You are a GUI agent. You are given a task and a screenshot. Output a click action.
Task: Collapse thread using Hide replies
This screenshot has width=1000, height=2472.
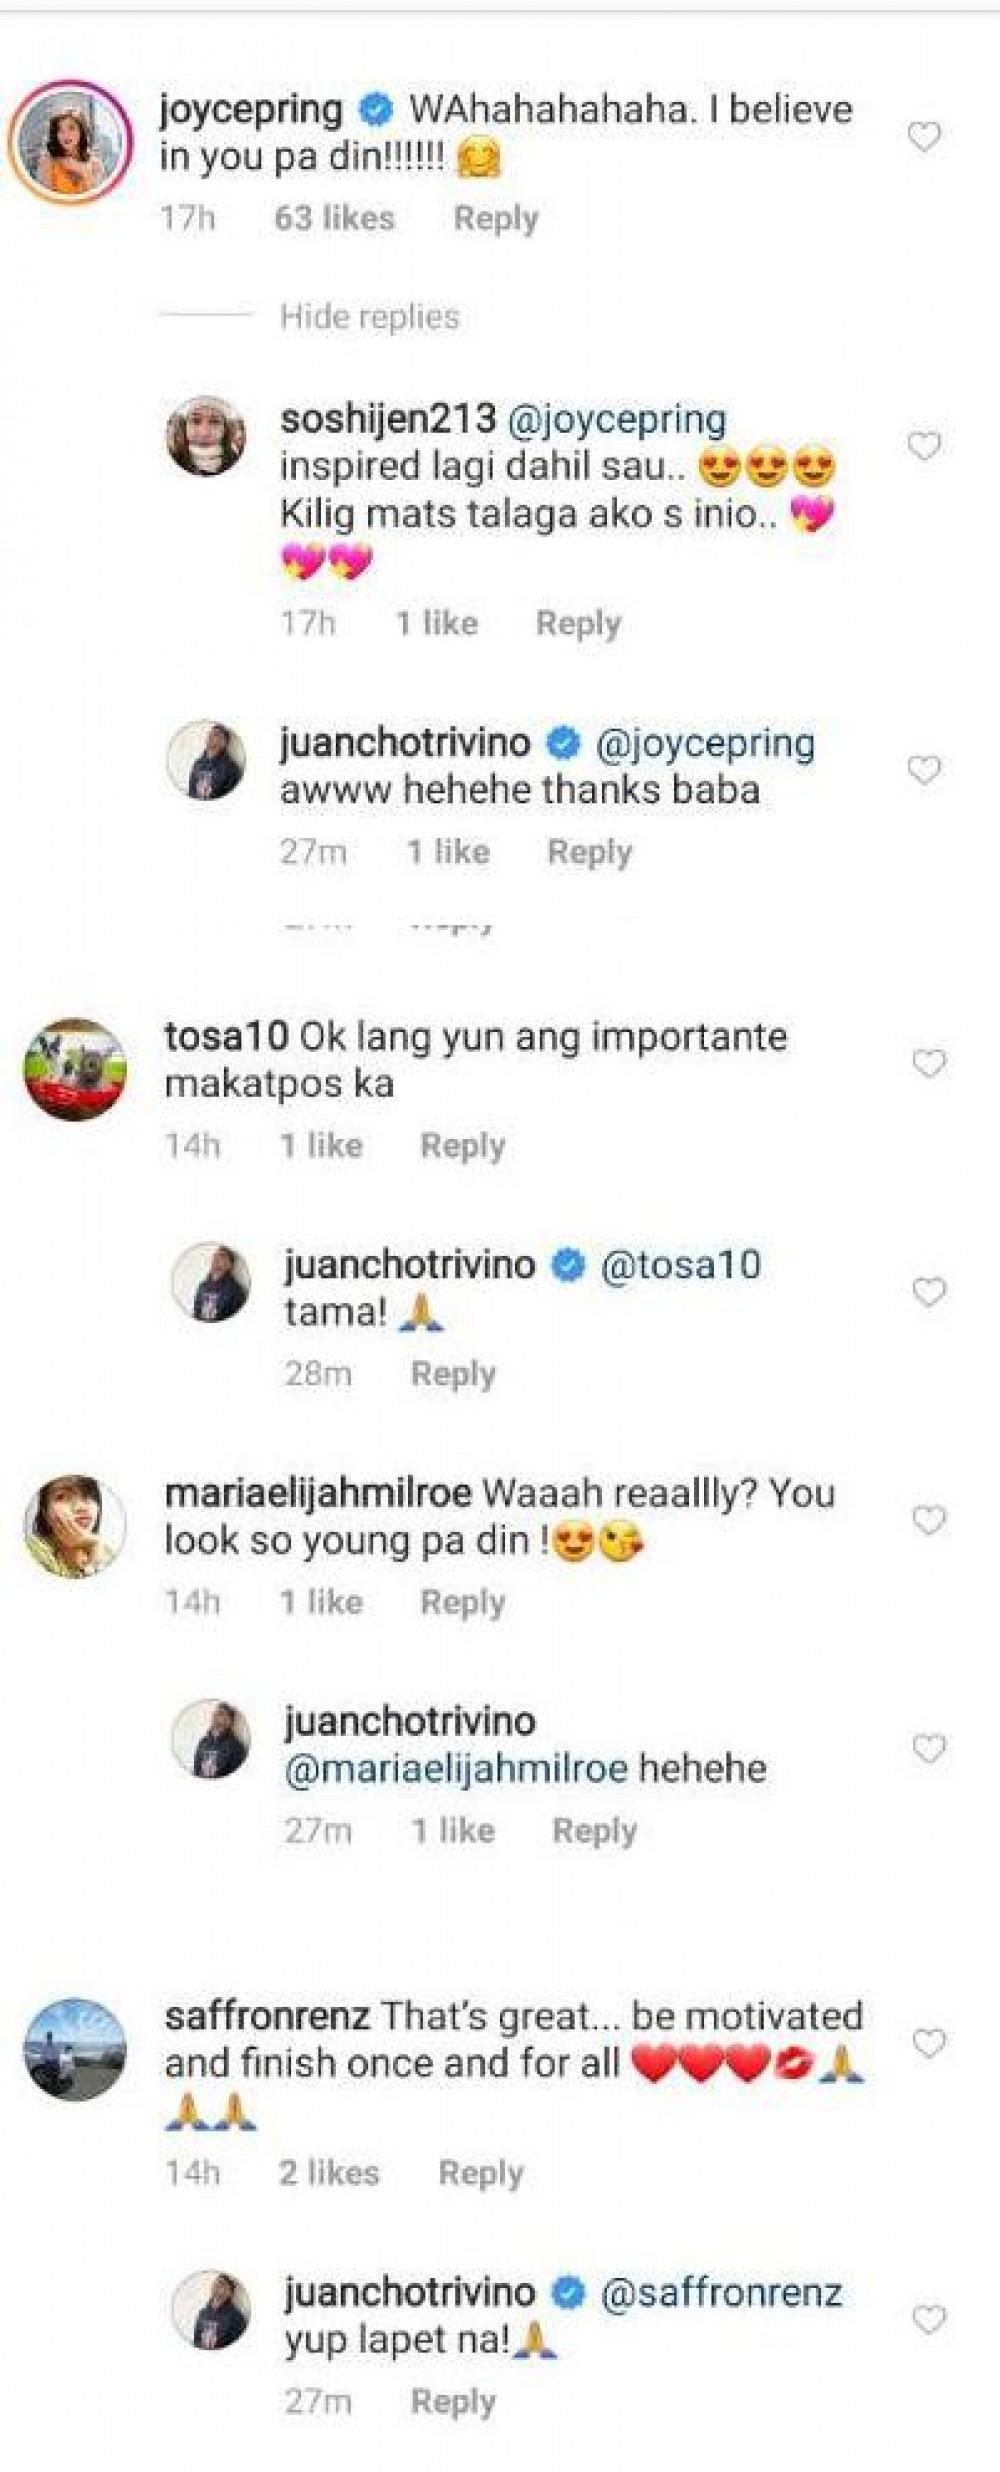369,317
